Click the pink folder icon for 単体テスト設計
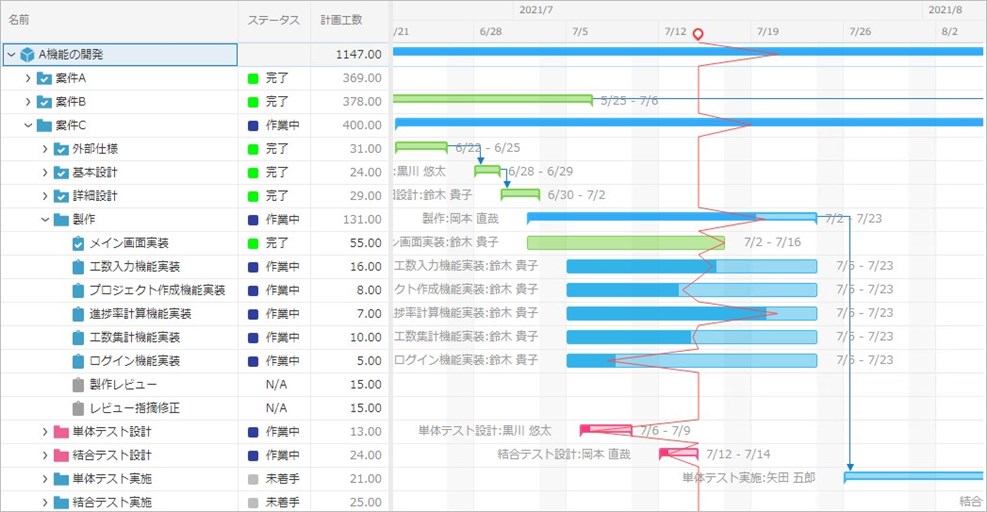The width and height of the screenshot is (987, 512). pyautogui.click(x=60, y=432)
